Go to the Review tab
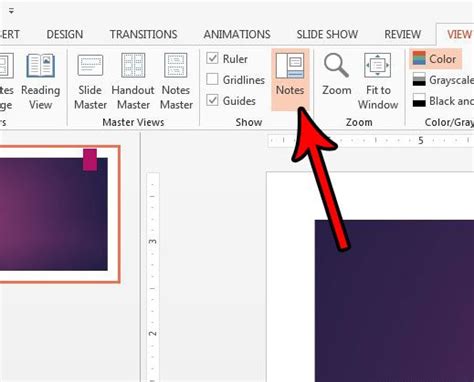The height and width of the screenshot is (382, 474). (403, 34)
